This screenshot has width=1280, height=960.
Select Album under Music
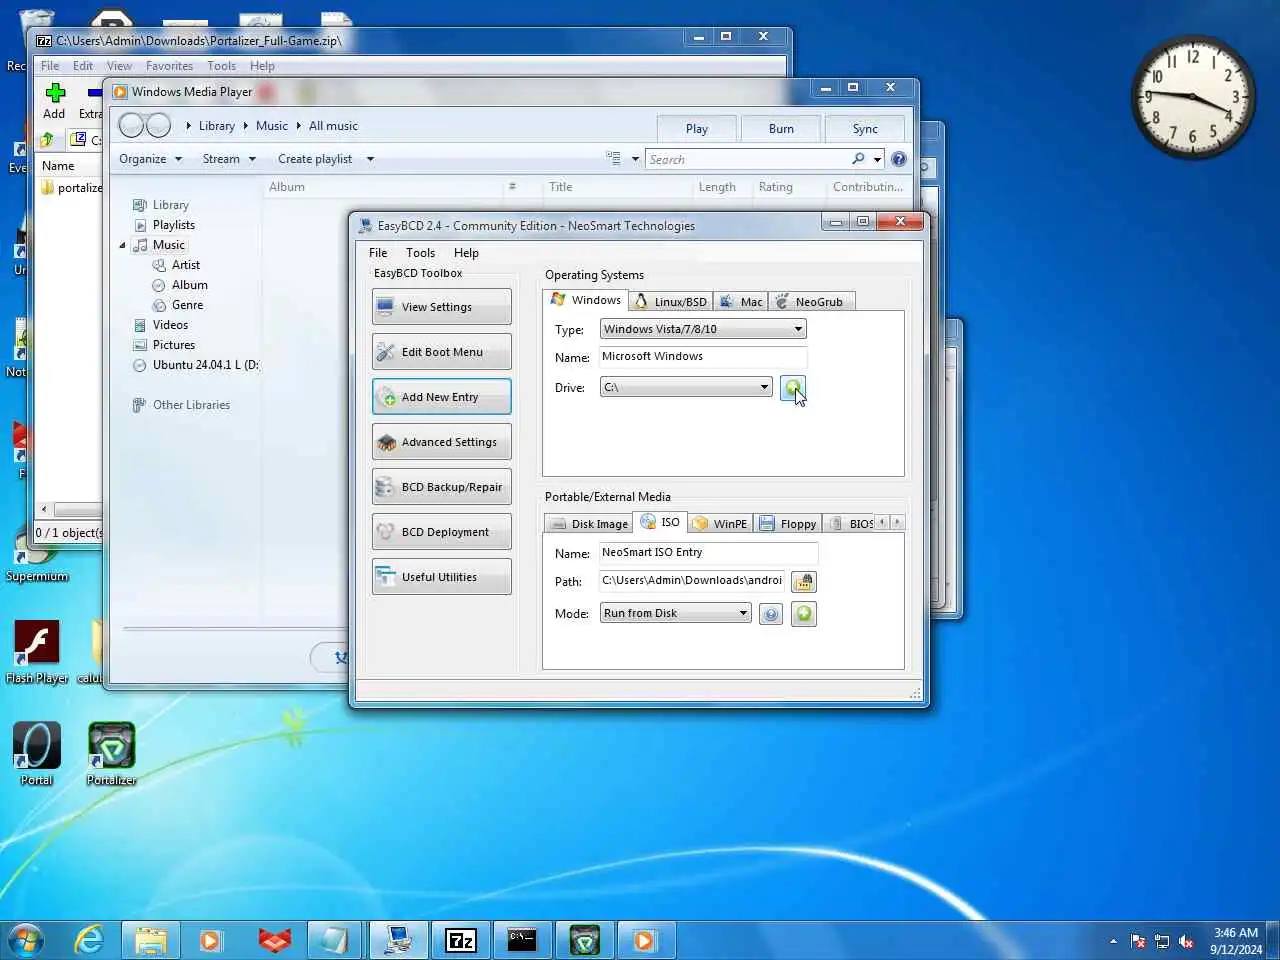coord(190,285)
